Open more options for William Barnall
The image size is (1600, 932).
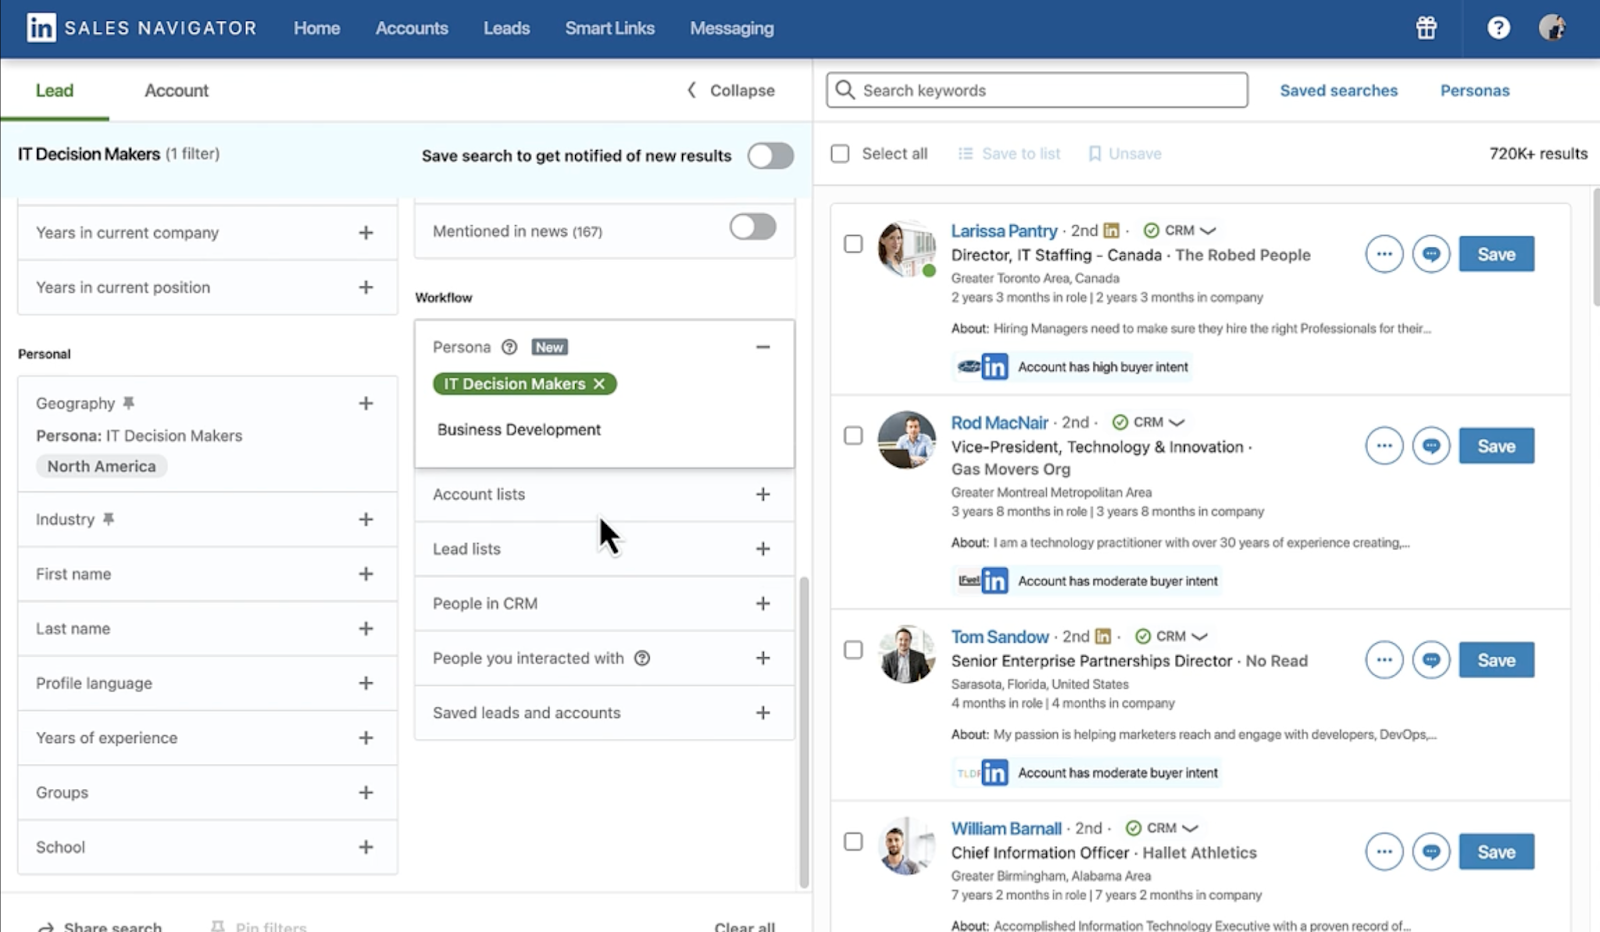(x=1384, y=852)
